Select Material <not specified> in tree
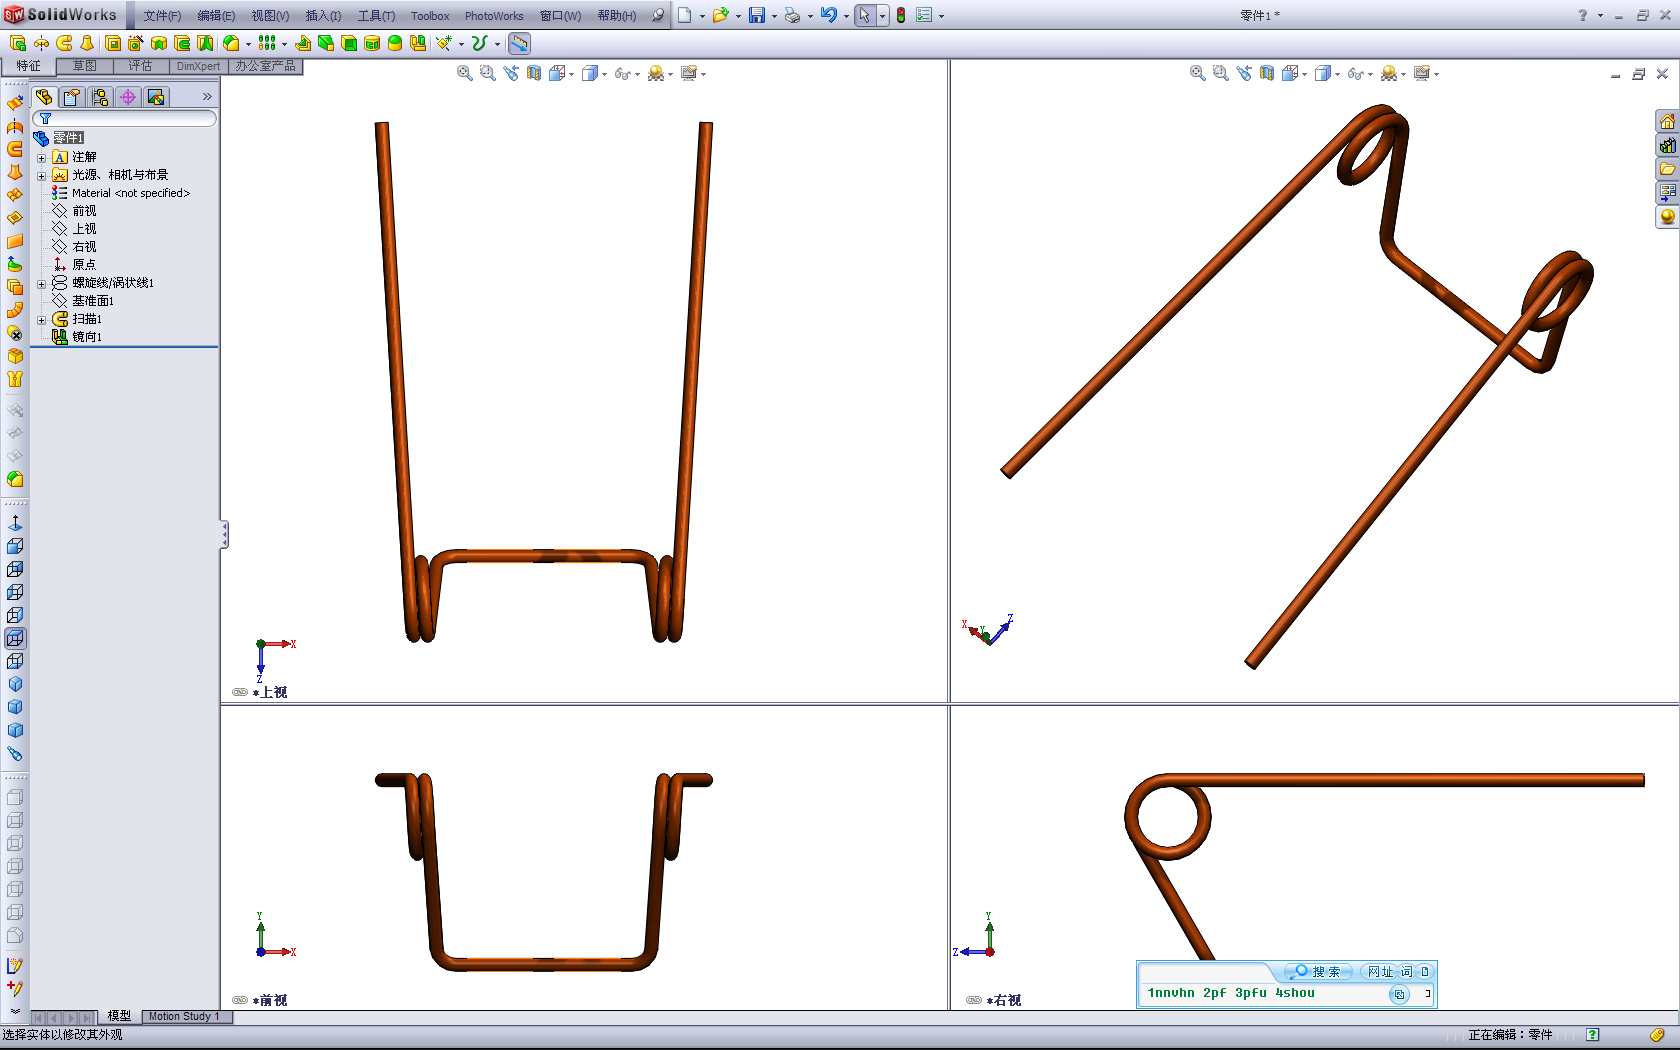Image resolution: width=1680 pixels, height=1050 pixels. click(x=130, y=193)
